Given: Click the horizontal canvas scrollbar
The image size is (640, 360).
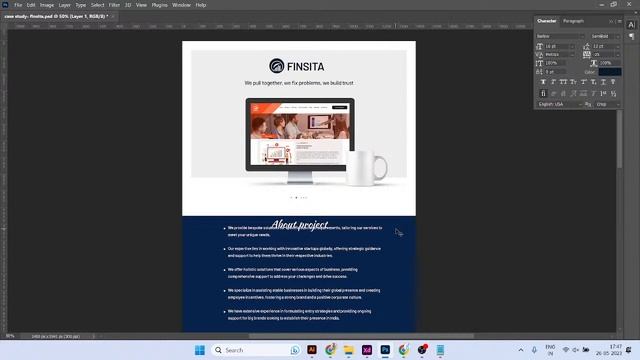Looking at the screenshot, I should coord(361,336).
